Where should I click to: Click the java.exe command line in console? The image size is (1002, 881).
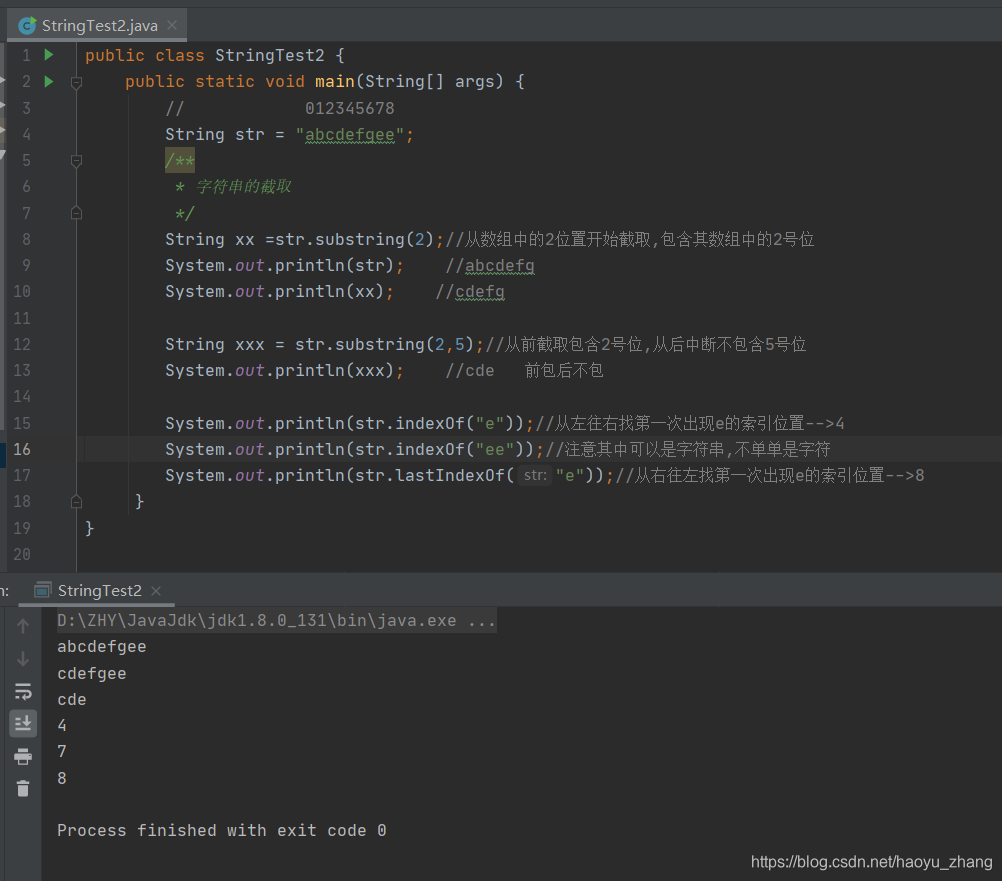point(276,620)
